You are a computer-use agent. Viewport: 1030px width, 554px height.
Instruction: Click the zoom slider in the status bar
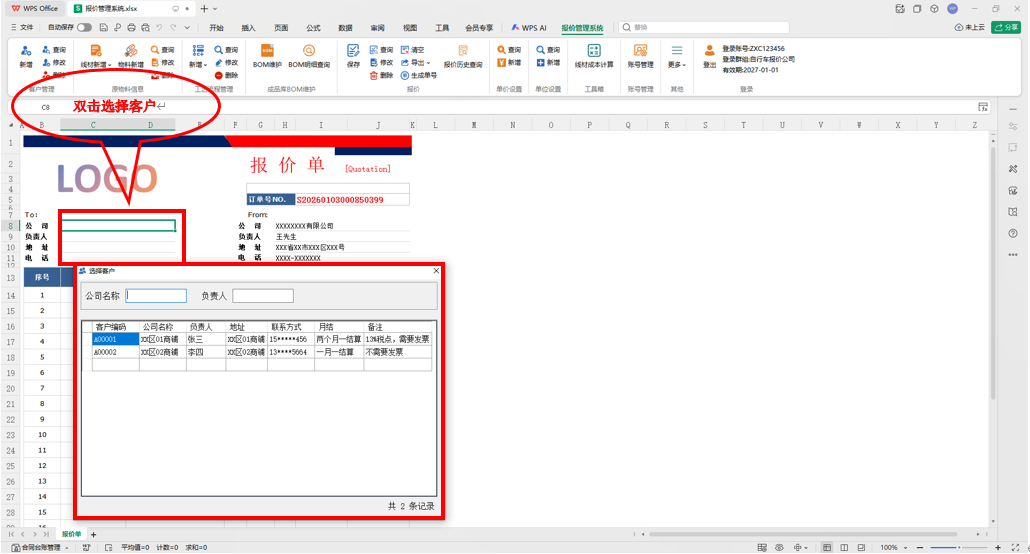(x=959, y=547)
